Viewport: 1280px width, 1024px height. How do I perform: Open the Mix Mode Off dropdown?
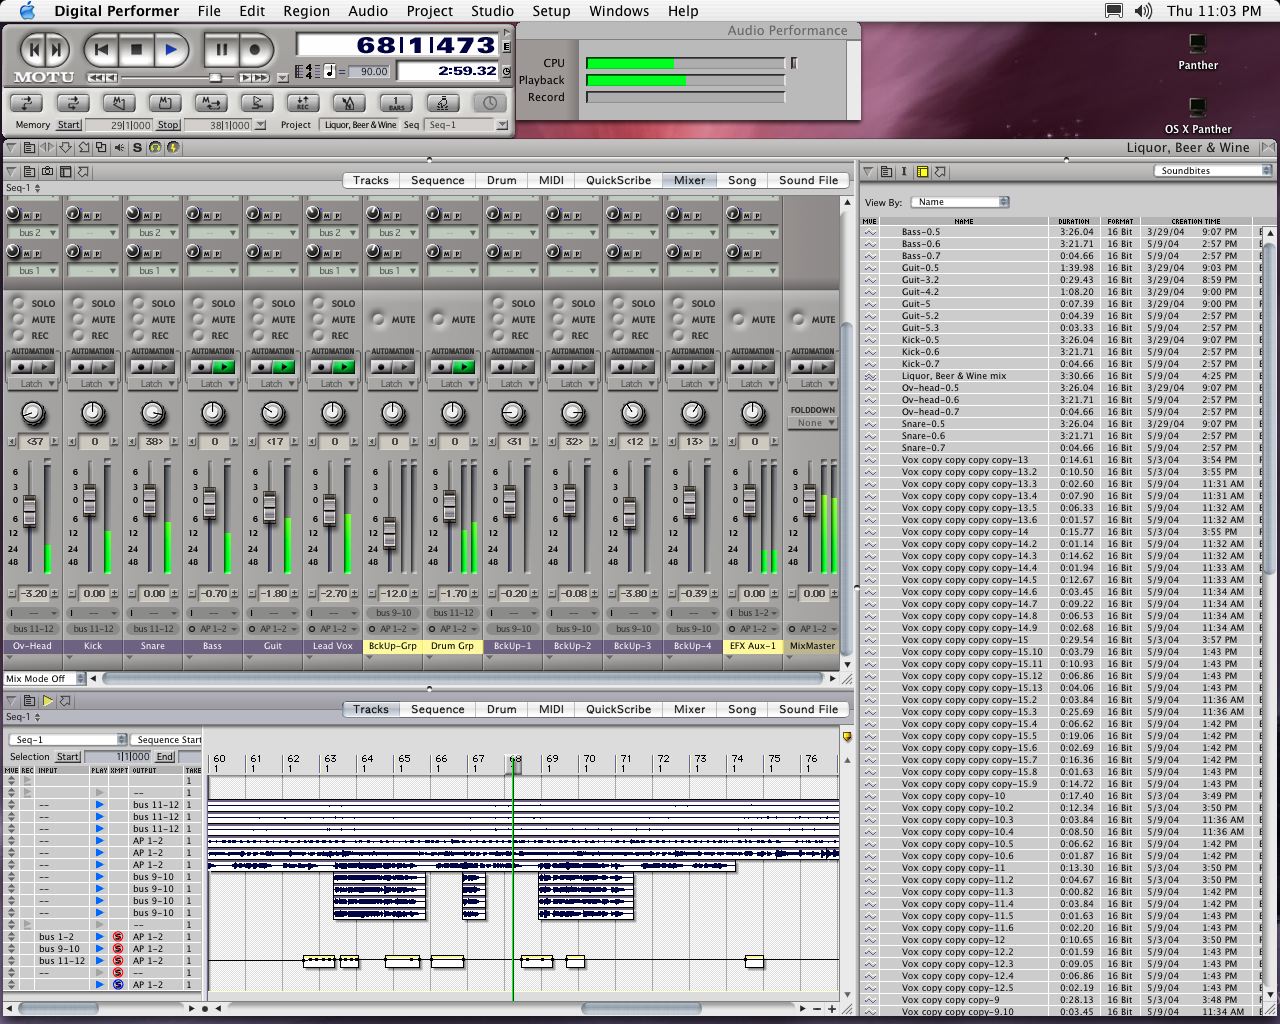[x=44, y=678]
